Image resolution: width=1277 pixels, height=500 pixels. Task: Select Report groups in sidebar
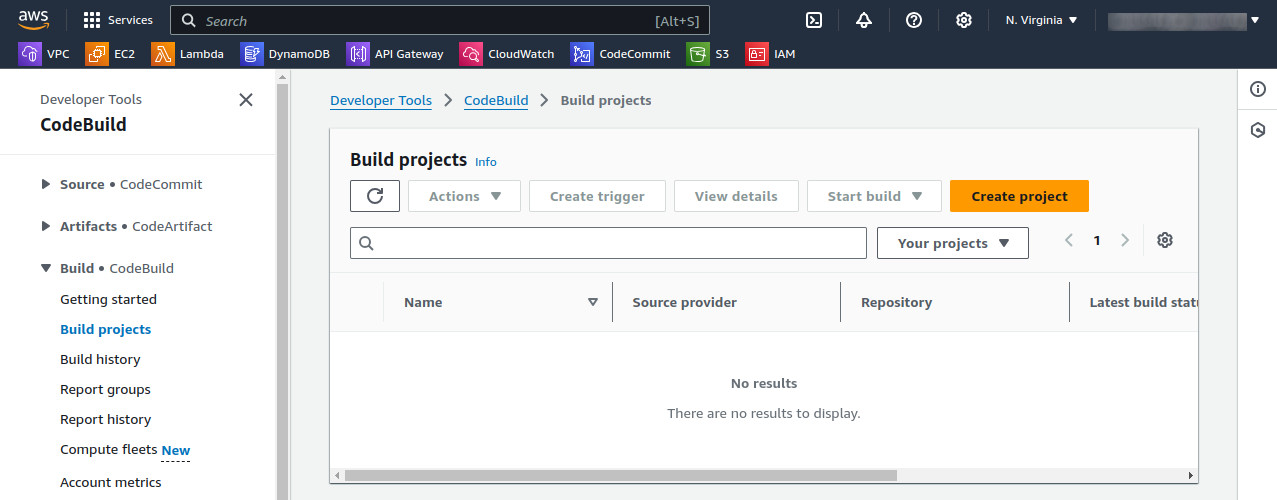coord(105,389)
